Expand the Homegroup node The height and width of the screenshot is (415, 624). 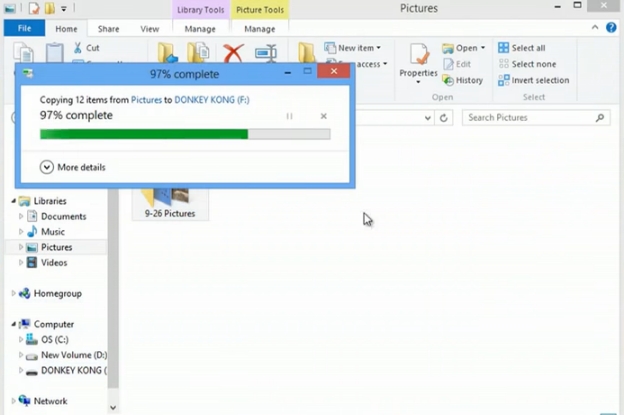click(x=13, y=293)
